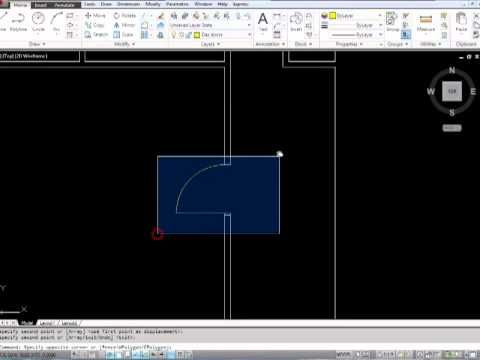480x360 pixels.
Task: Click ViewCube East compass label
Action: point(473,91)
